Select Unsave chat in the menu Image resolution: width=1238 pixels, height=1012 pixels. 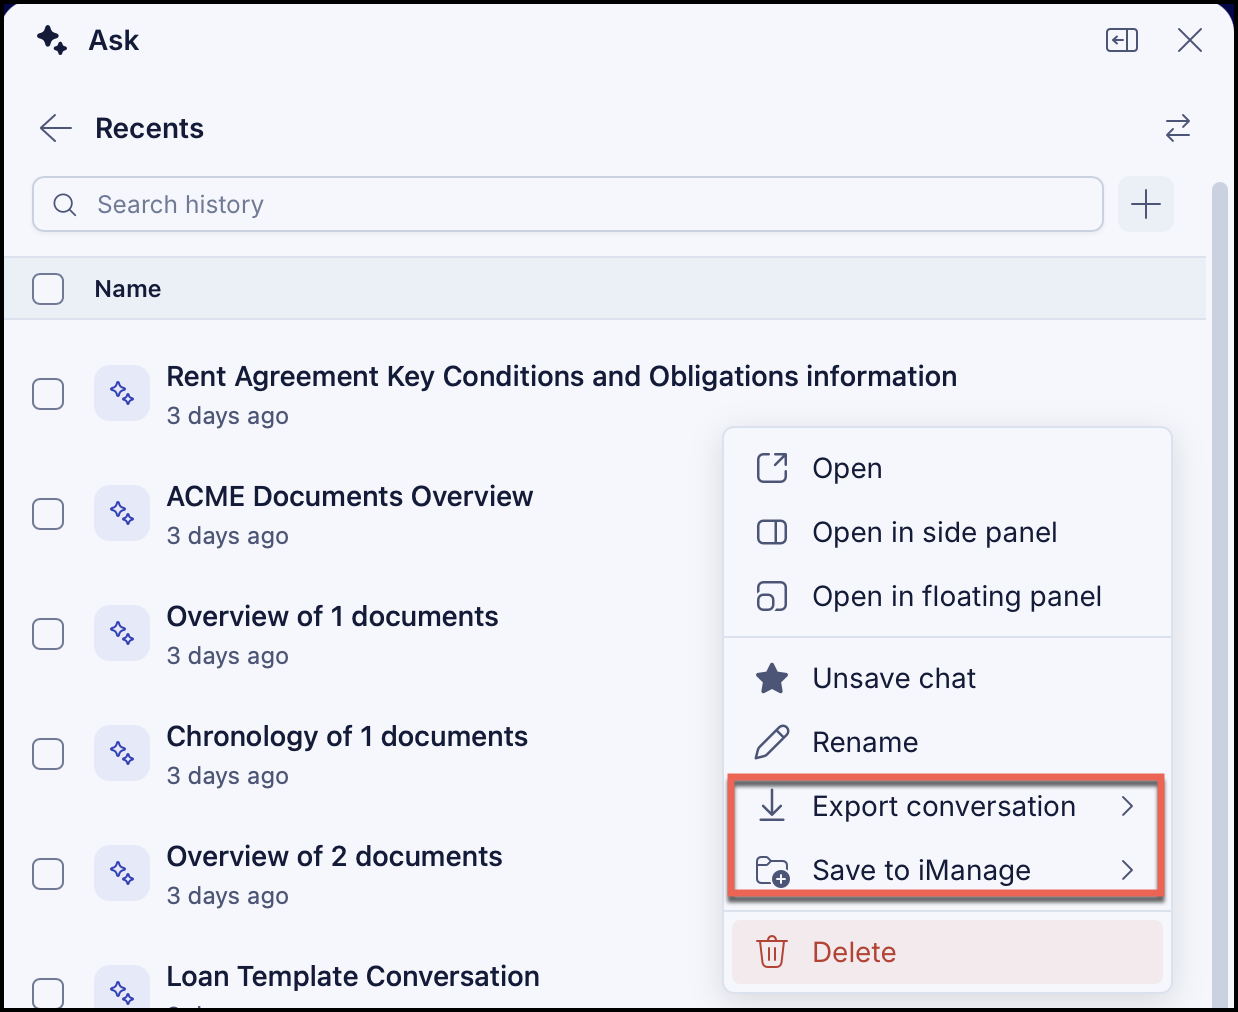point(947,678)
